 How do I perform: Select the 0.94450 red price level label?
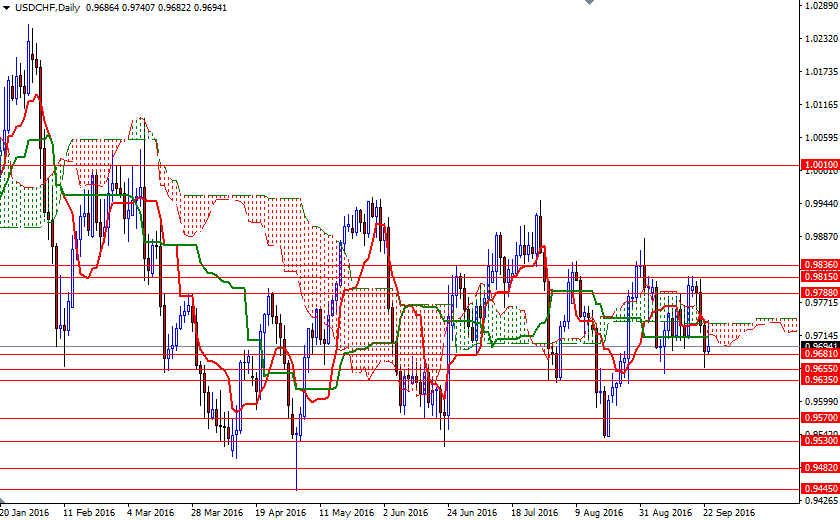coord(820,489)
